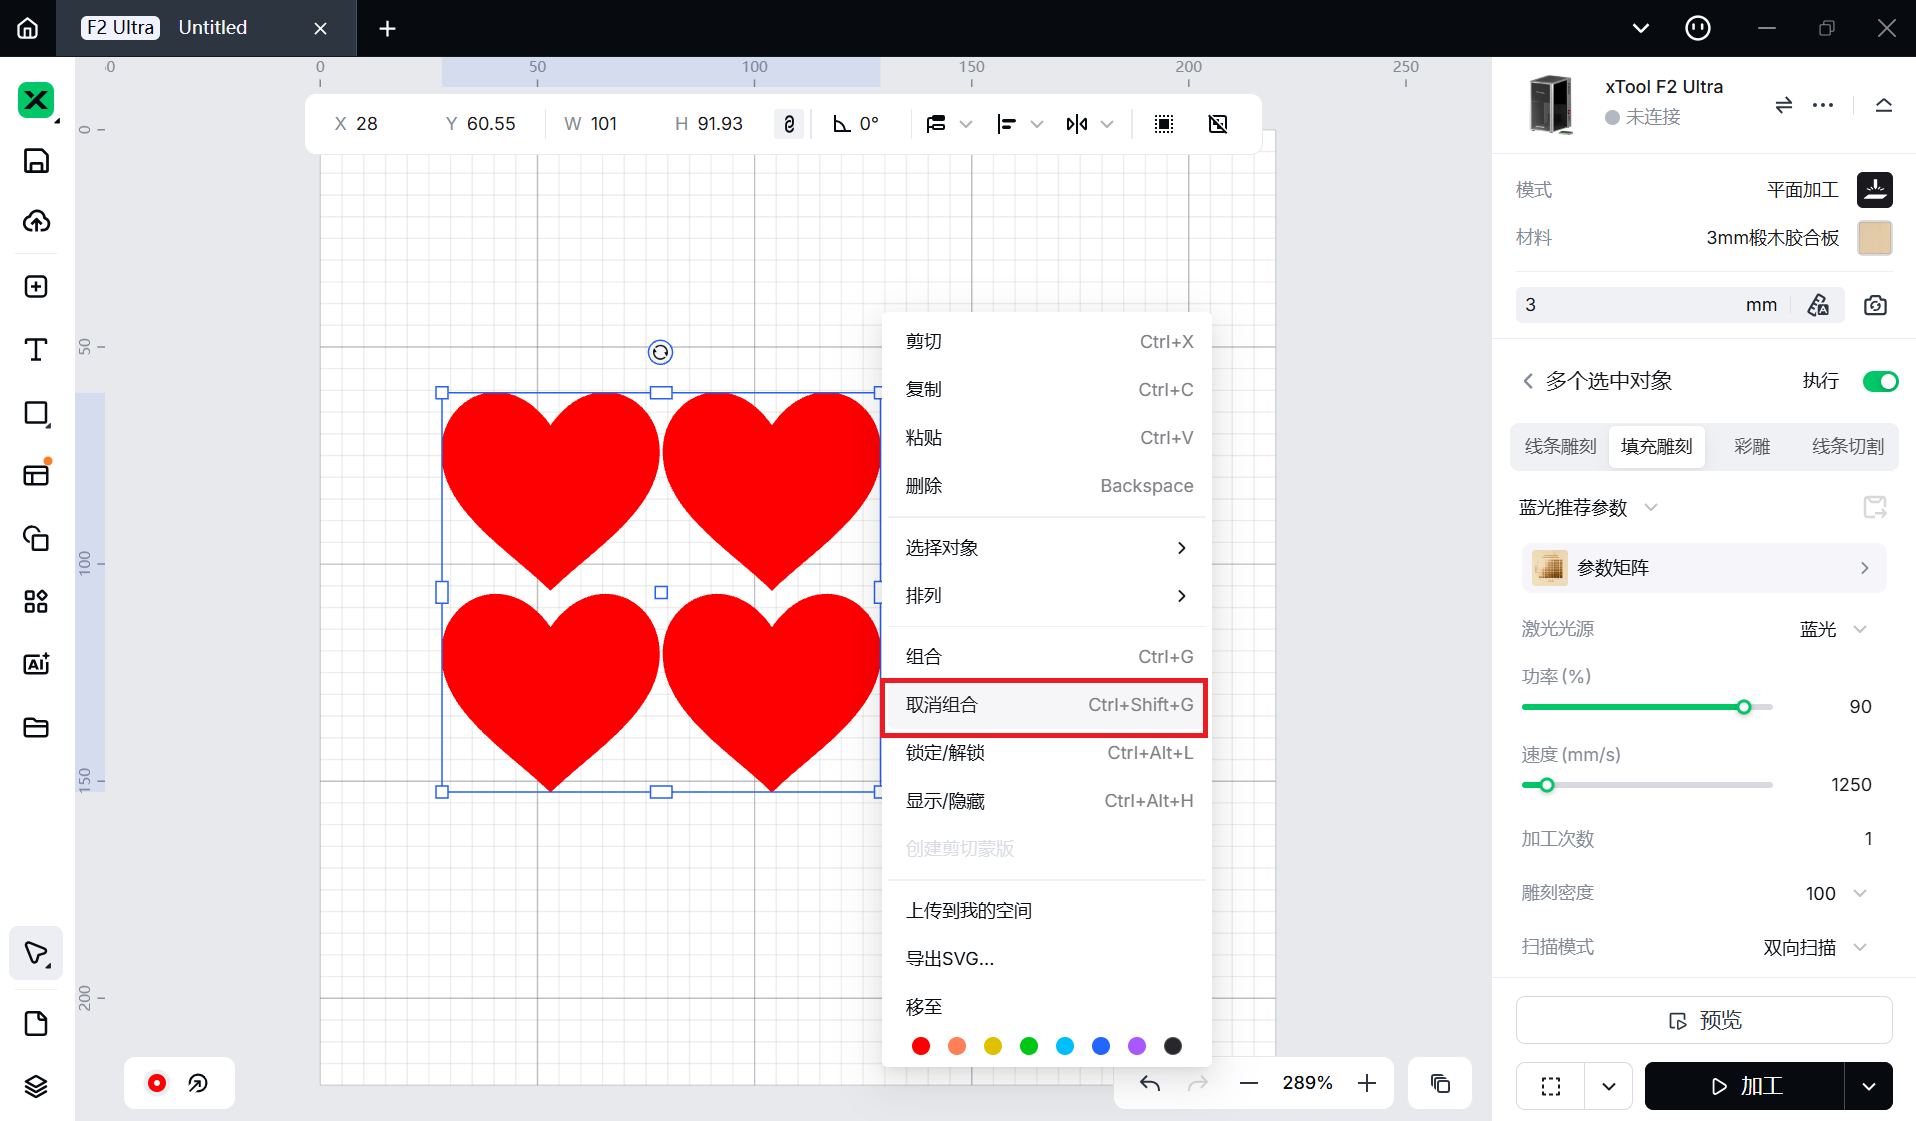The height and width of the screenshot is (1121, 1916).
Task: Select the Text tool in left sidebar
Action: coord(36,350)
